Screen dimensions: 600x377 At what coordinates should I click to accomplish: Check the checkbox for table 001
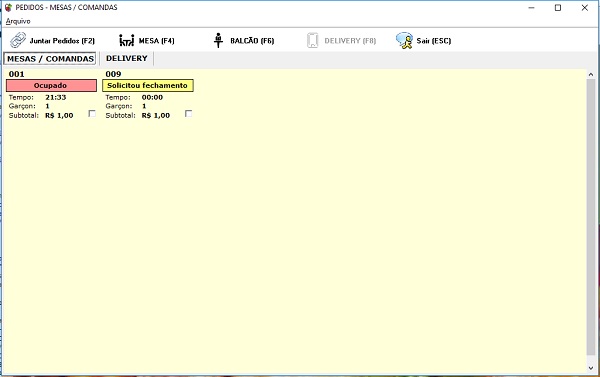coord(92,114)
